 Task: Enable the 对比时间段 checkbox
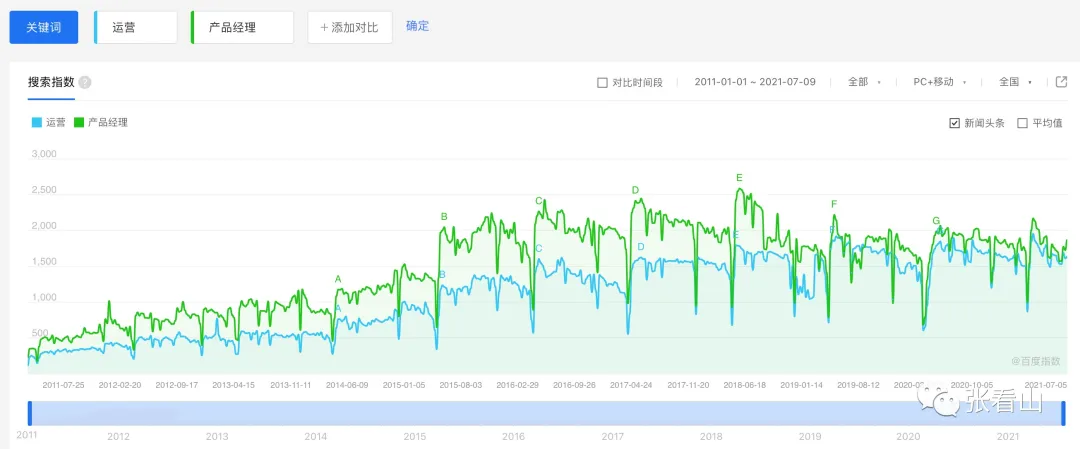click(602, 83)
